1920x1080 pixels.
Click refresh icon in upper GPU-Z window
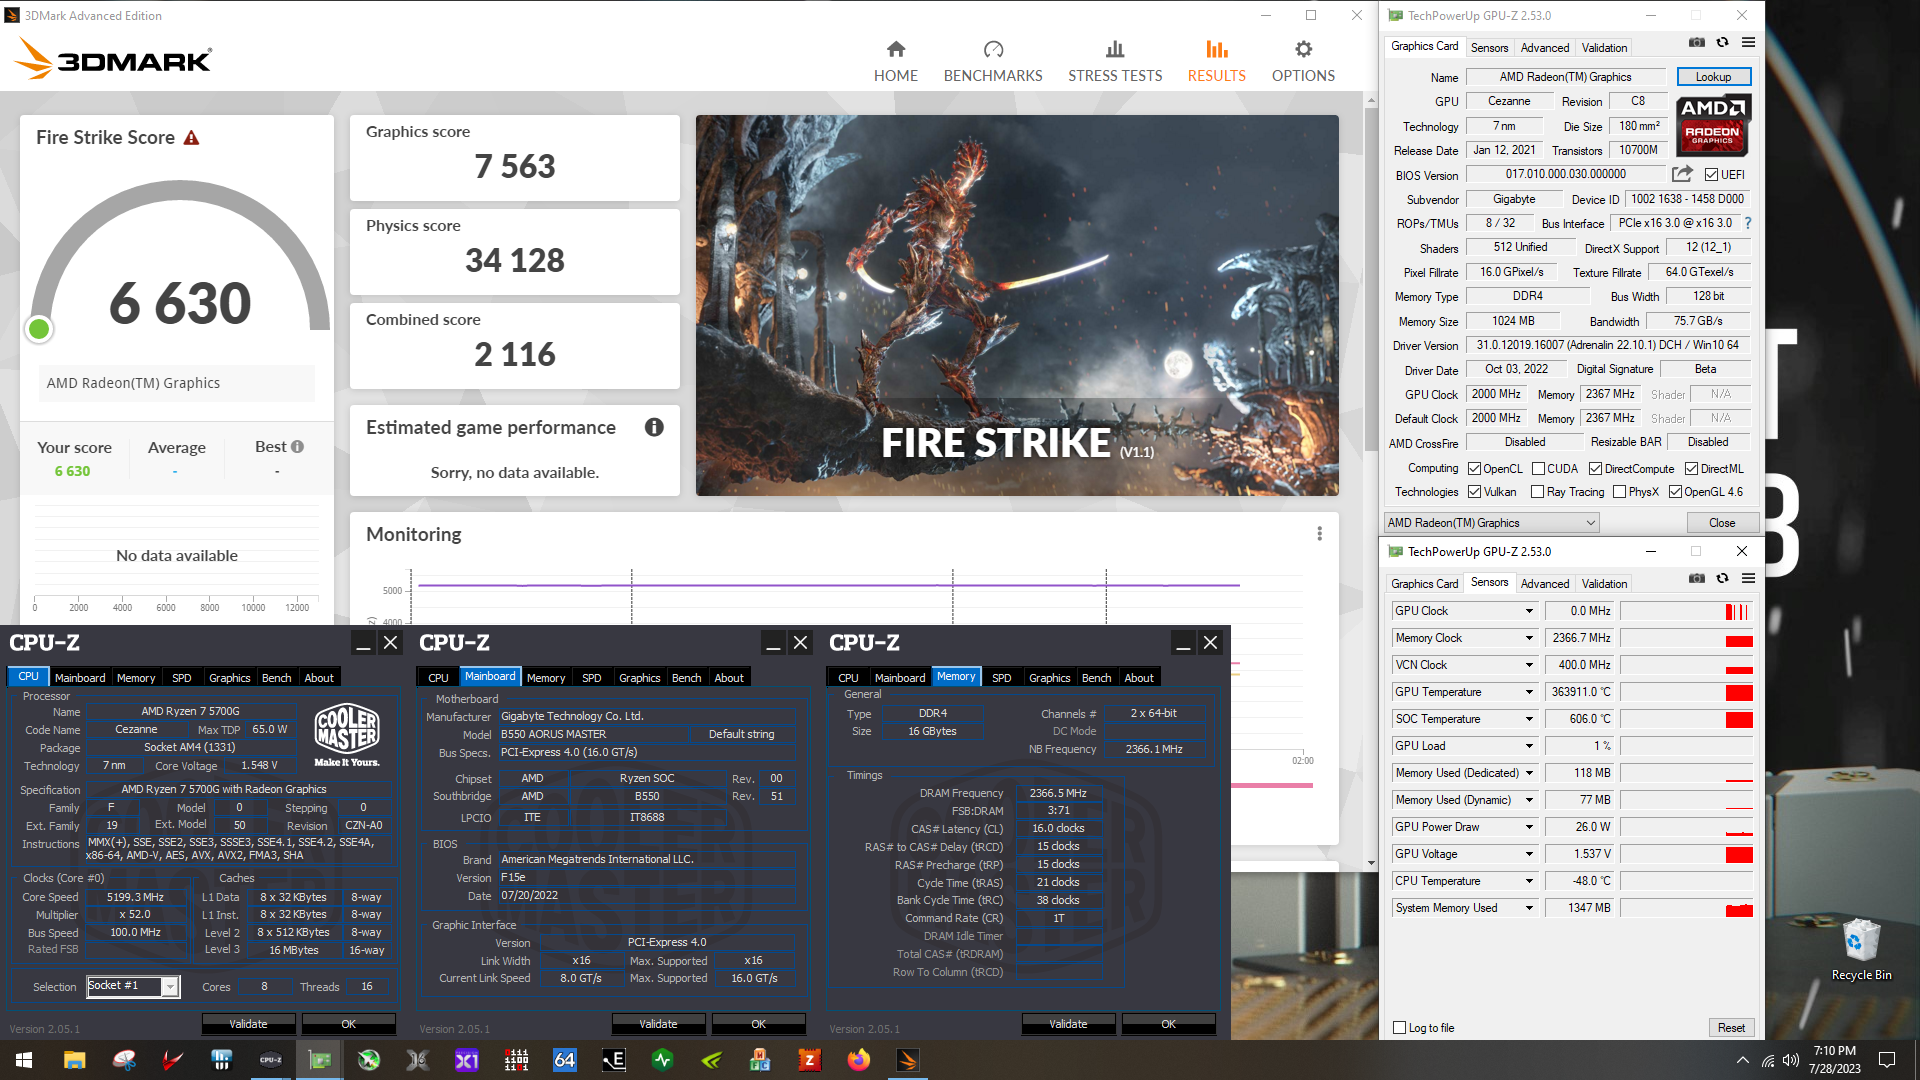(x=1722, y=43)
